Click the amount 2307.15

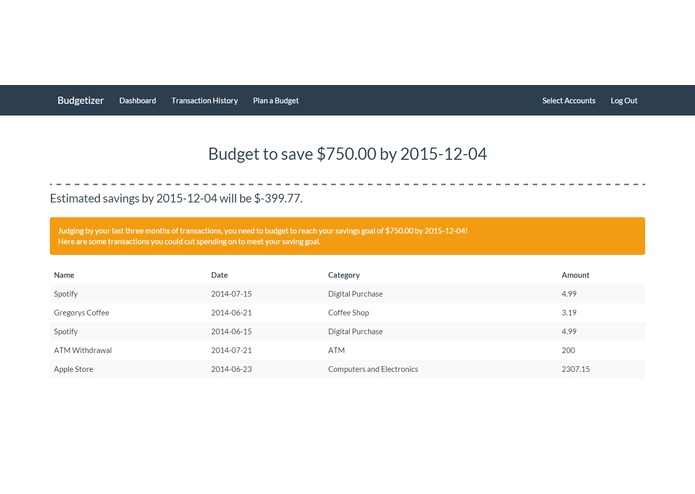click(x=576, y=369)
